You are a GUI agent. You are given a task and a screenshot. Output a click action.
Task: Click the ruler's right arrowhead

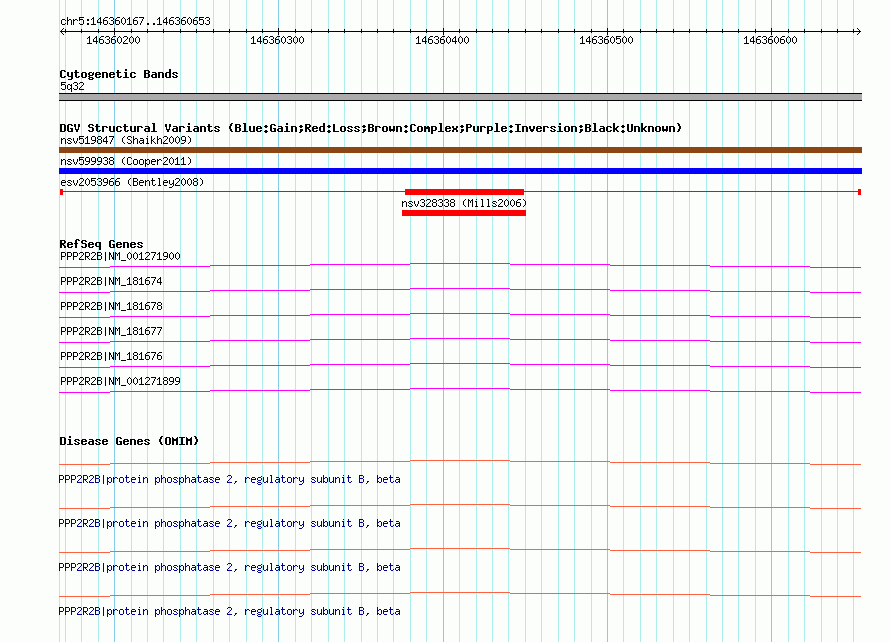(858, 32)
